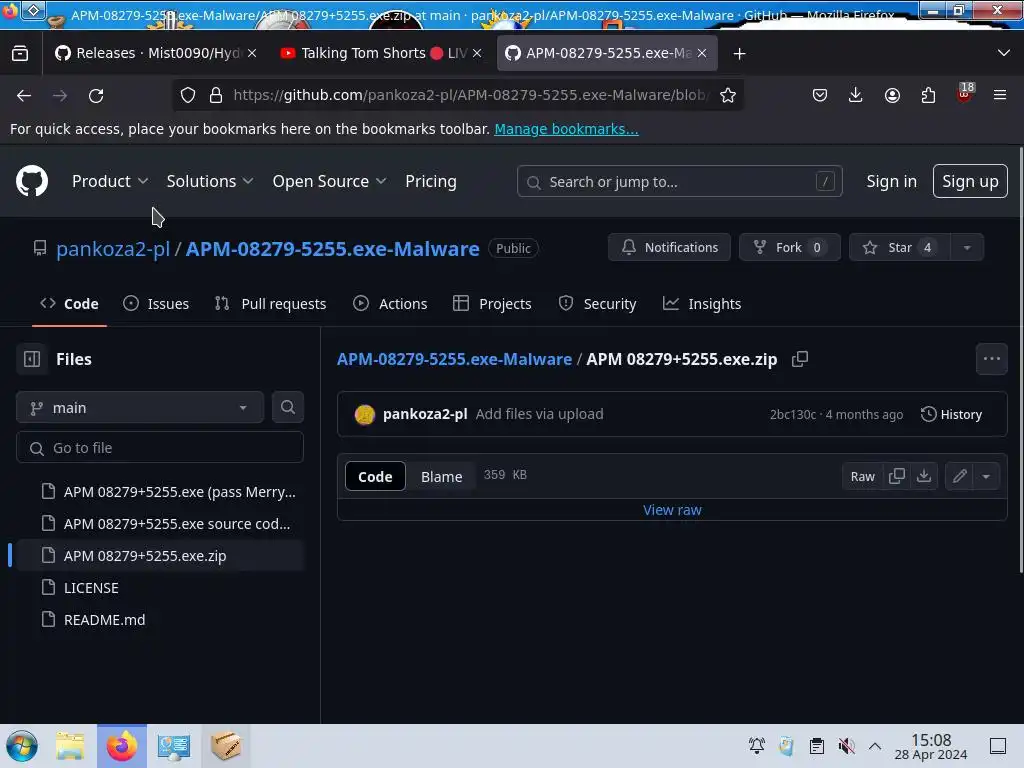Open Firefox View tabs icon
This screenshot has width=1024, height=768.
click(x=20, y=54)
